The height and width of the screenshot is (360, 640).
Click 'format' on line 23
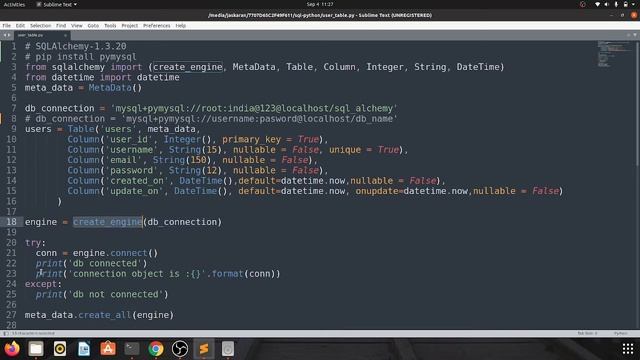pyautogui.click(x=227, y=273)
